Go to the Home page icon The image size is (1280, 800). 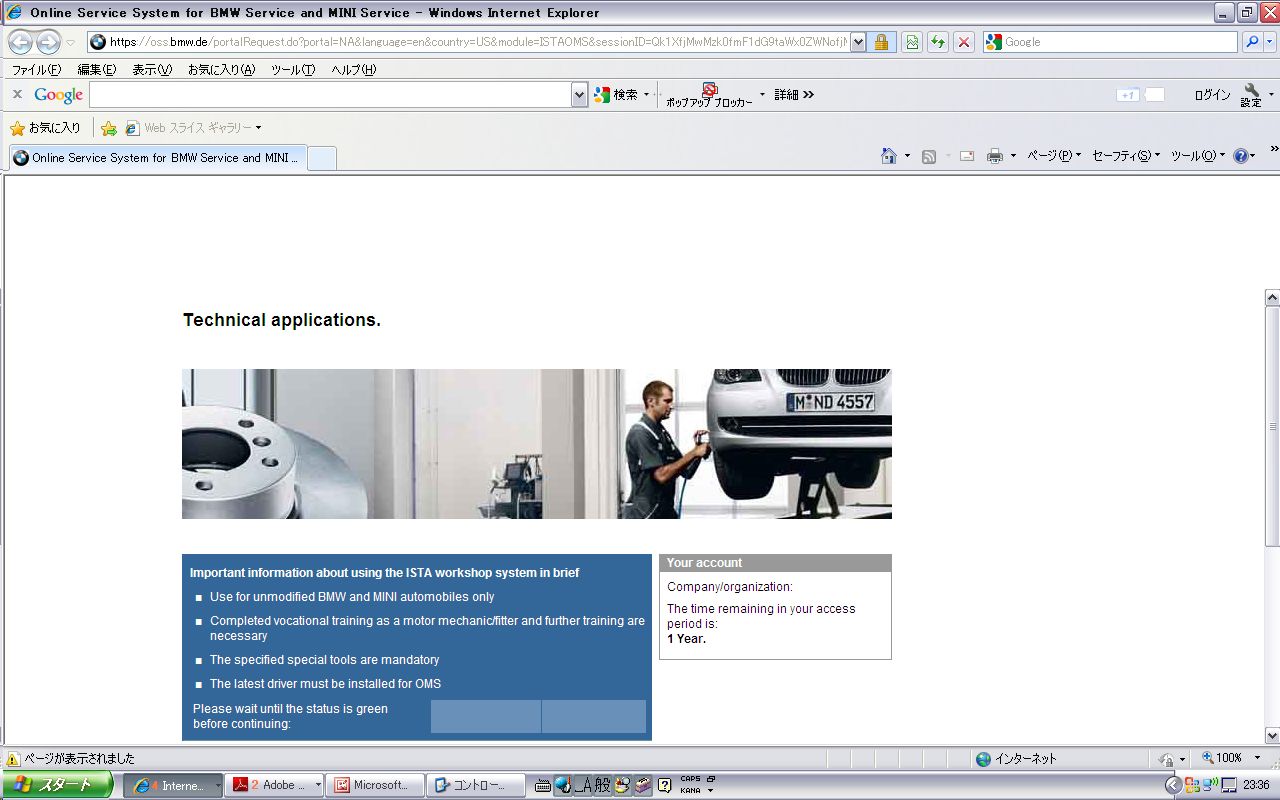[x=888, y=156]
